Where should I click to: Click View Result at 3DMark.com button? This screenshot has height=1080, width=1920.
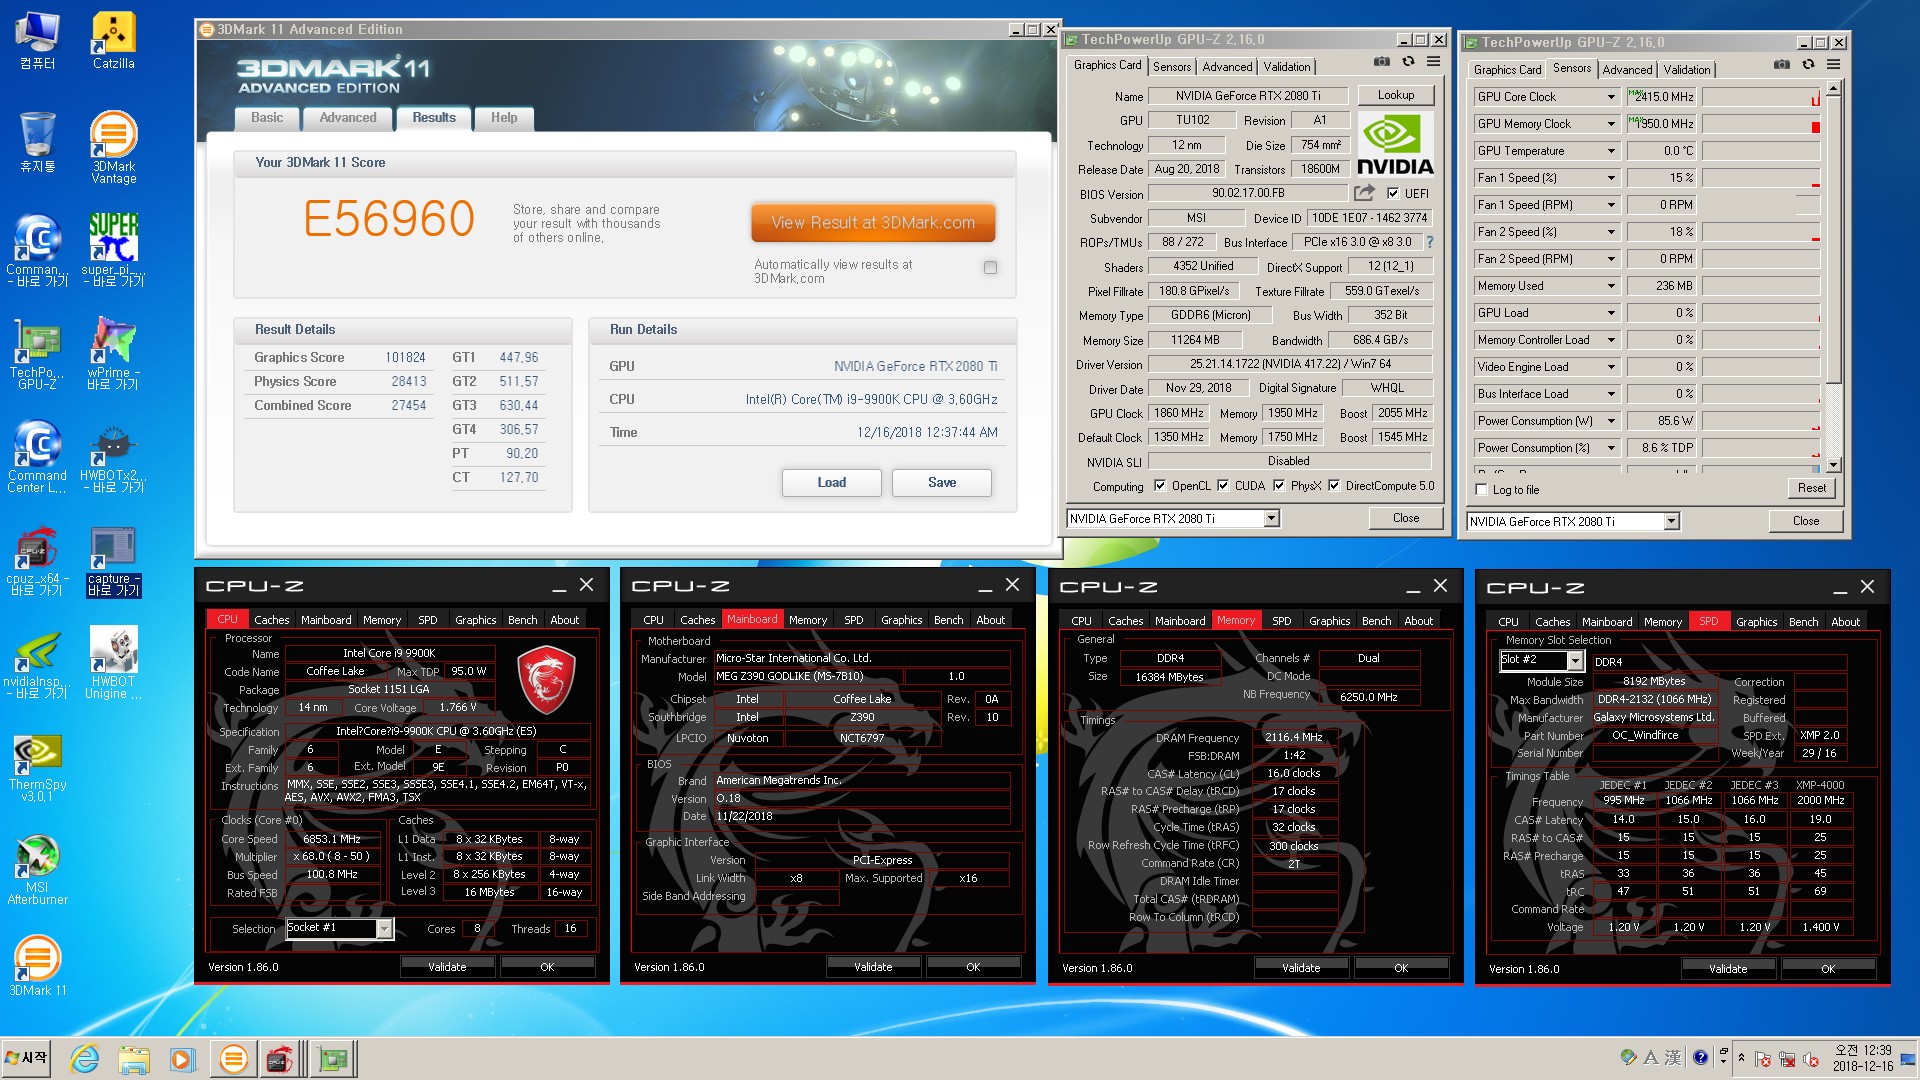pos(873,223)
